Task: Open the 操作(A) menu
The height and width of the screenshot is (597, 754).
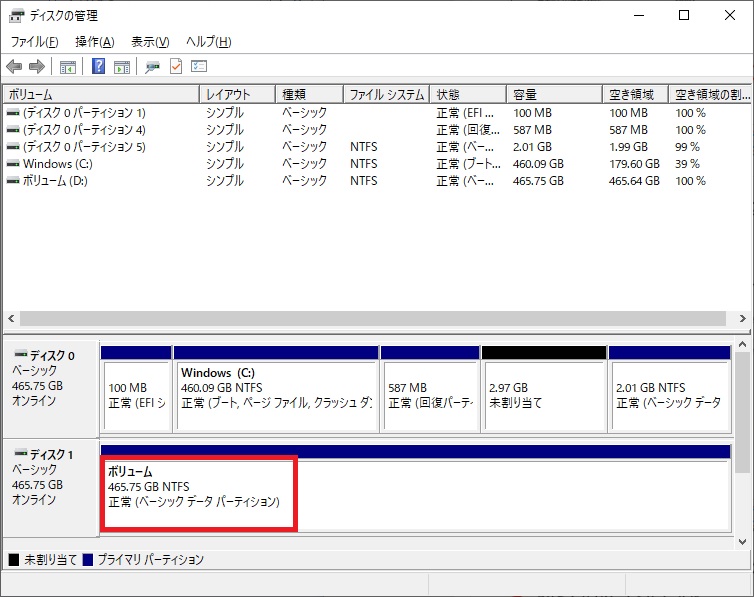Action: [95, 42]
